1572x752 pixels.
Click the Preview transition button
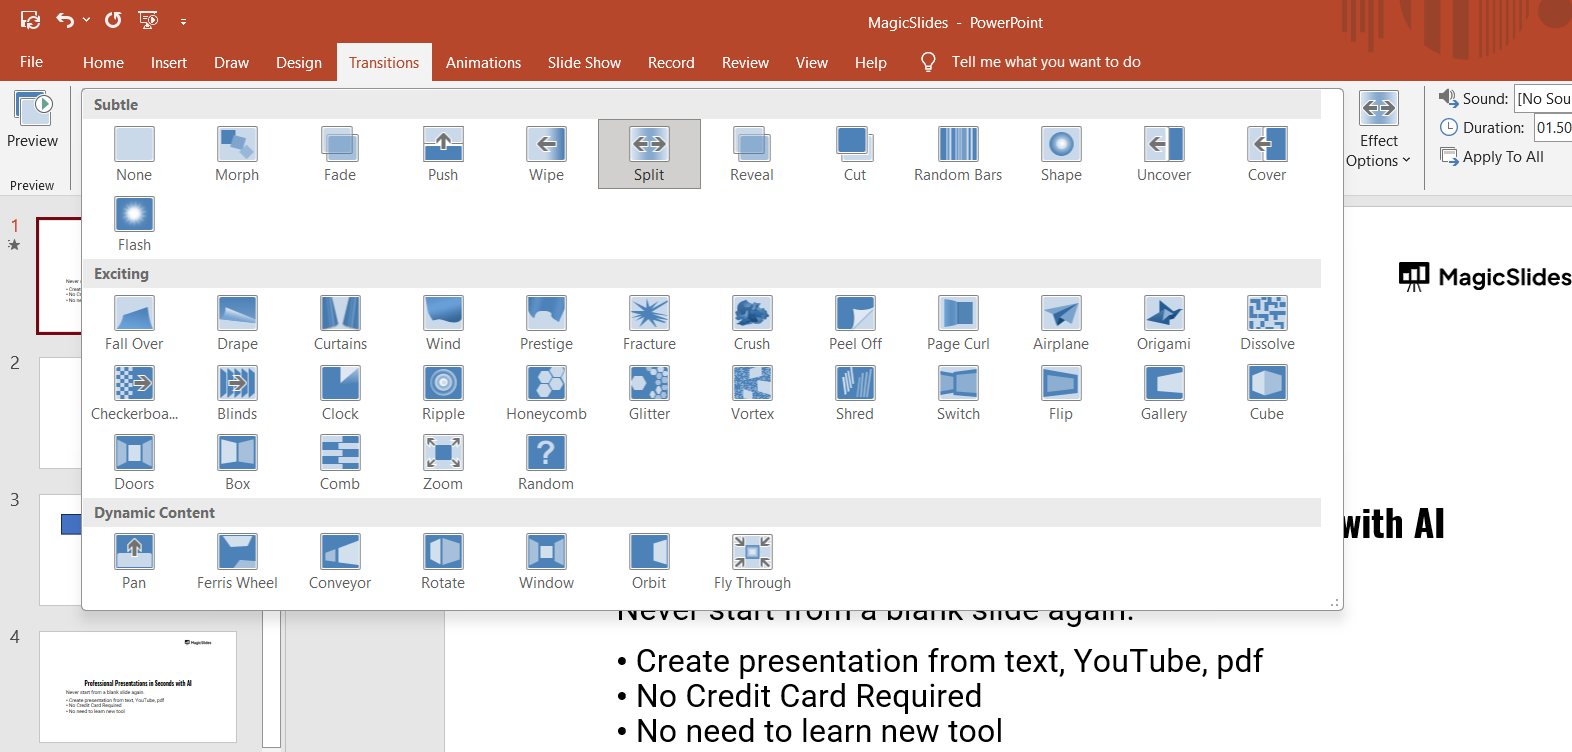point(32,120)
